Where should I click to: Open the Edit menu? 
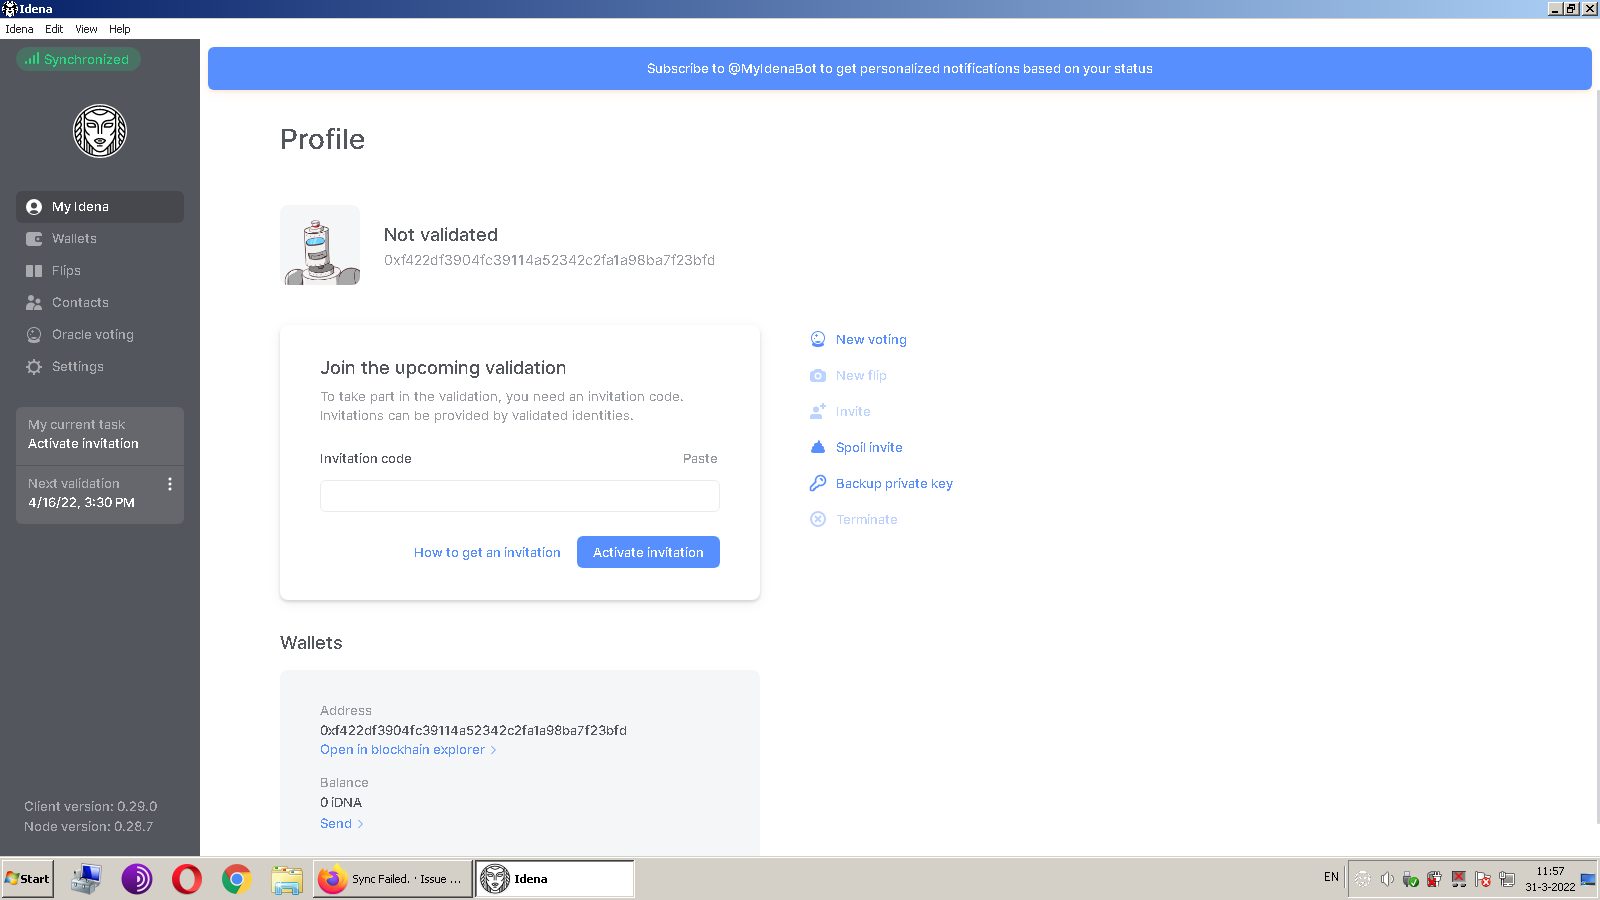pos(54,29)
